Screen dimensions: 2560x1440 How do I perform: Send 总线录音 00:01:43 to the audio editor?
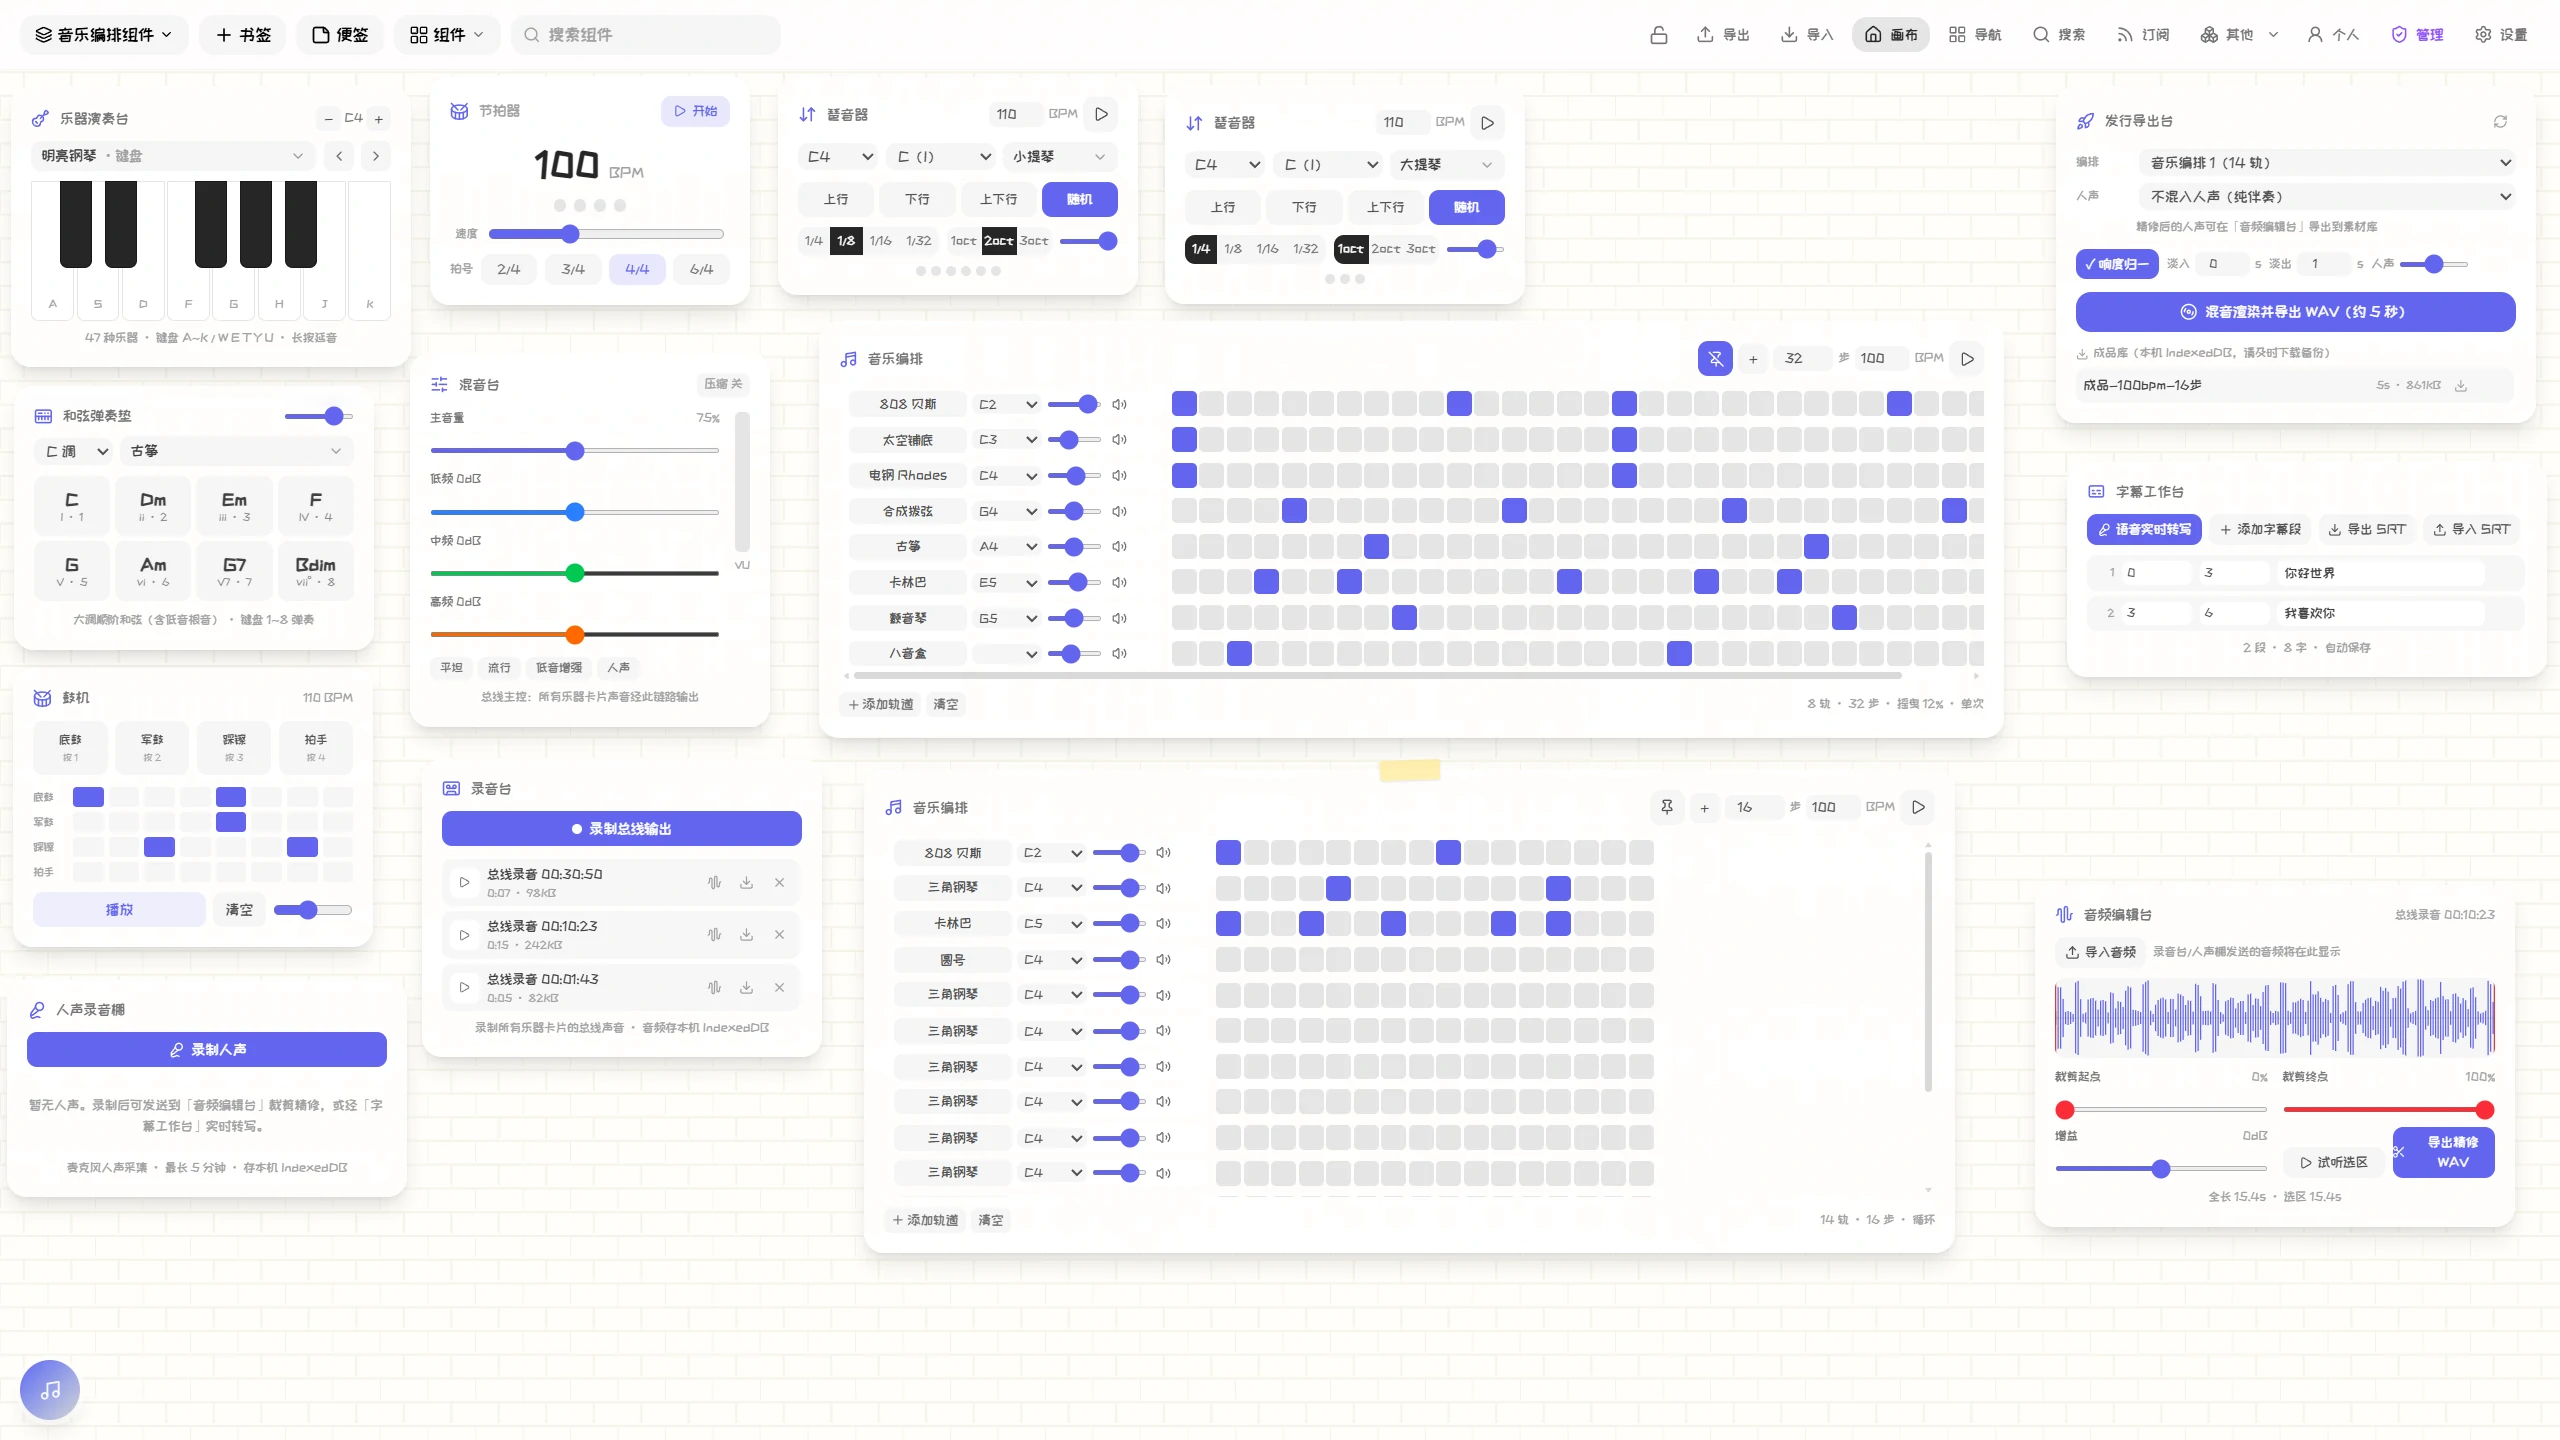coord(714,988)
